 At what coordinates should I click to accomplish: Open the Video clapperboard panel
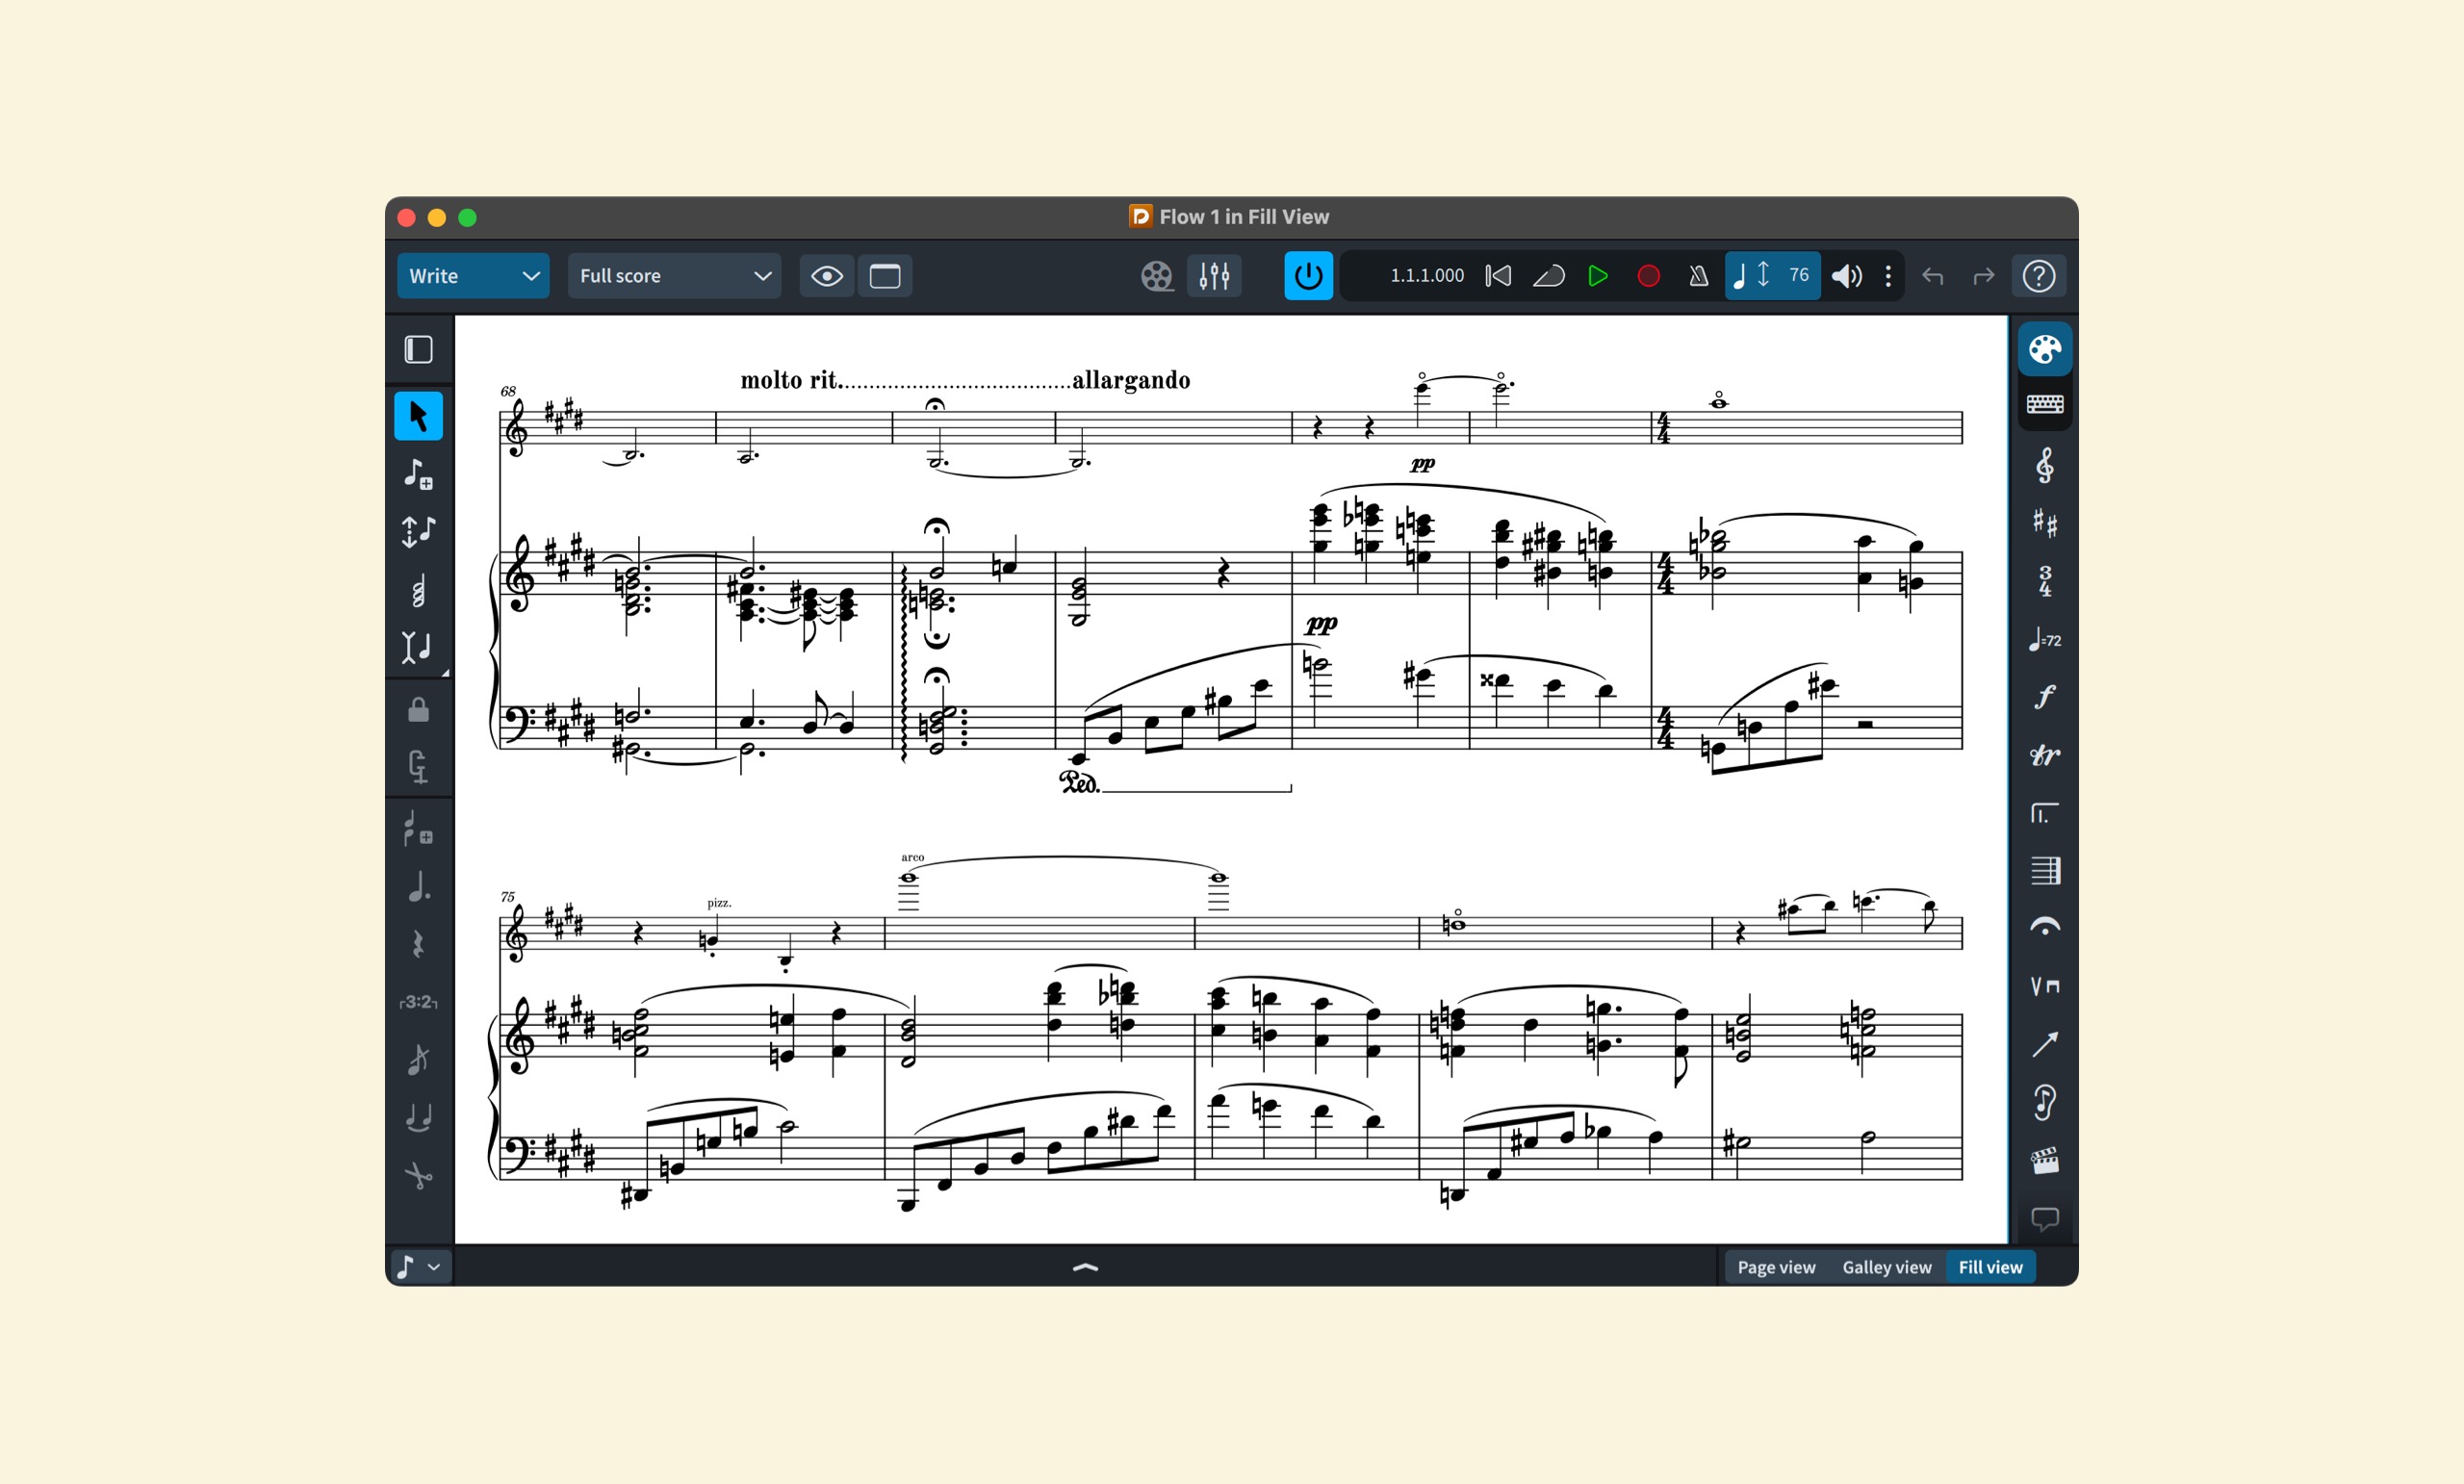click(2044, 1161)
